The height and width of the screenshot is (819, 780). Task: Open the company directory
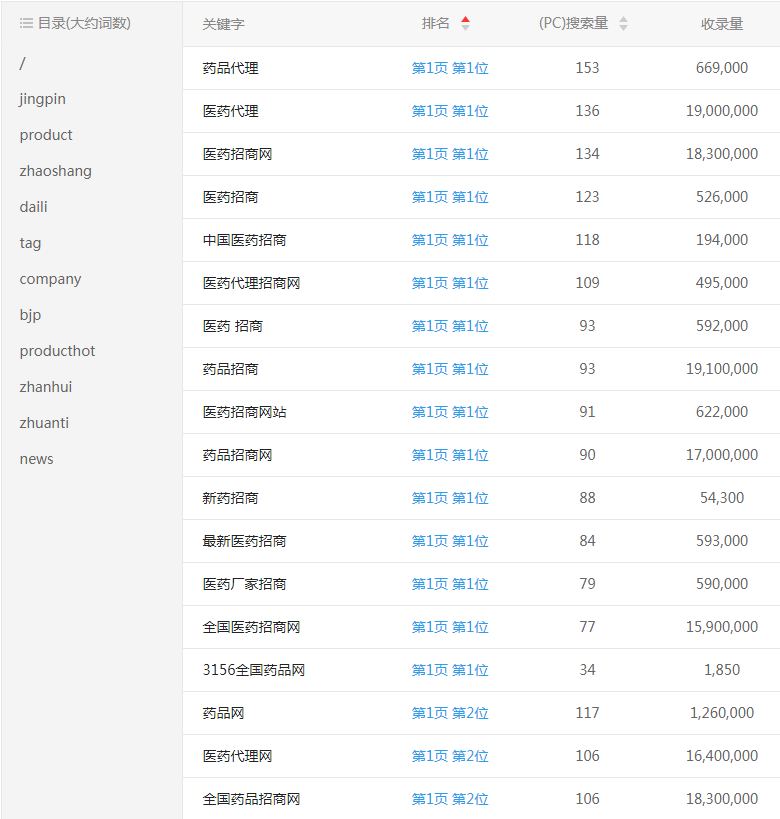[x=51, y=279]
